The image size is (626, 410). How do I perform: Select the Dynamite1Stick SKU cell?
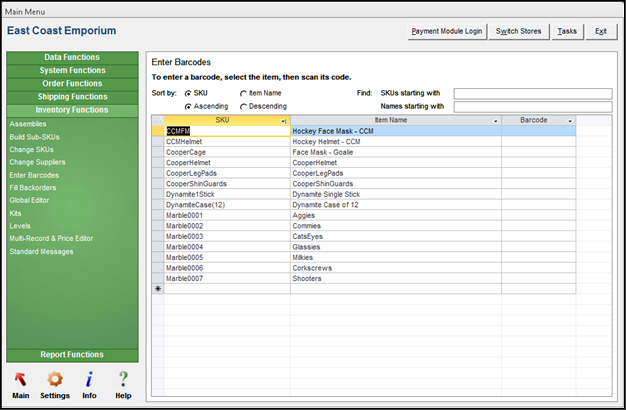[227, 194]
